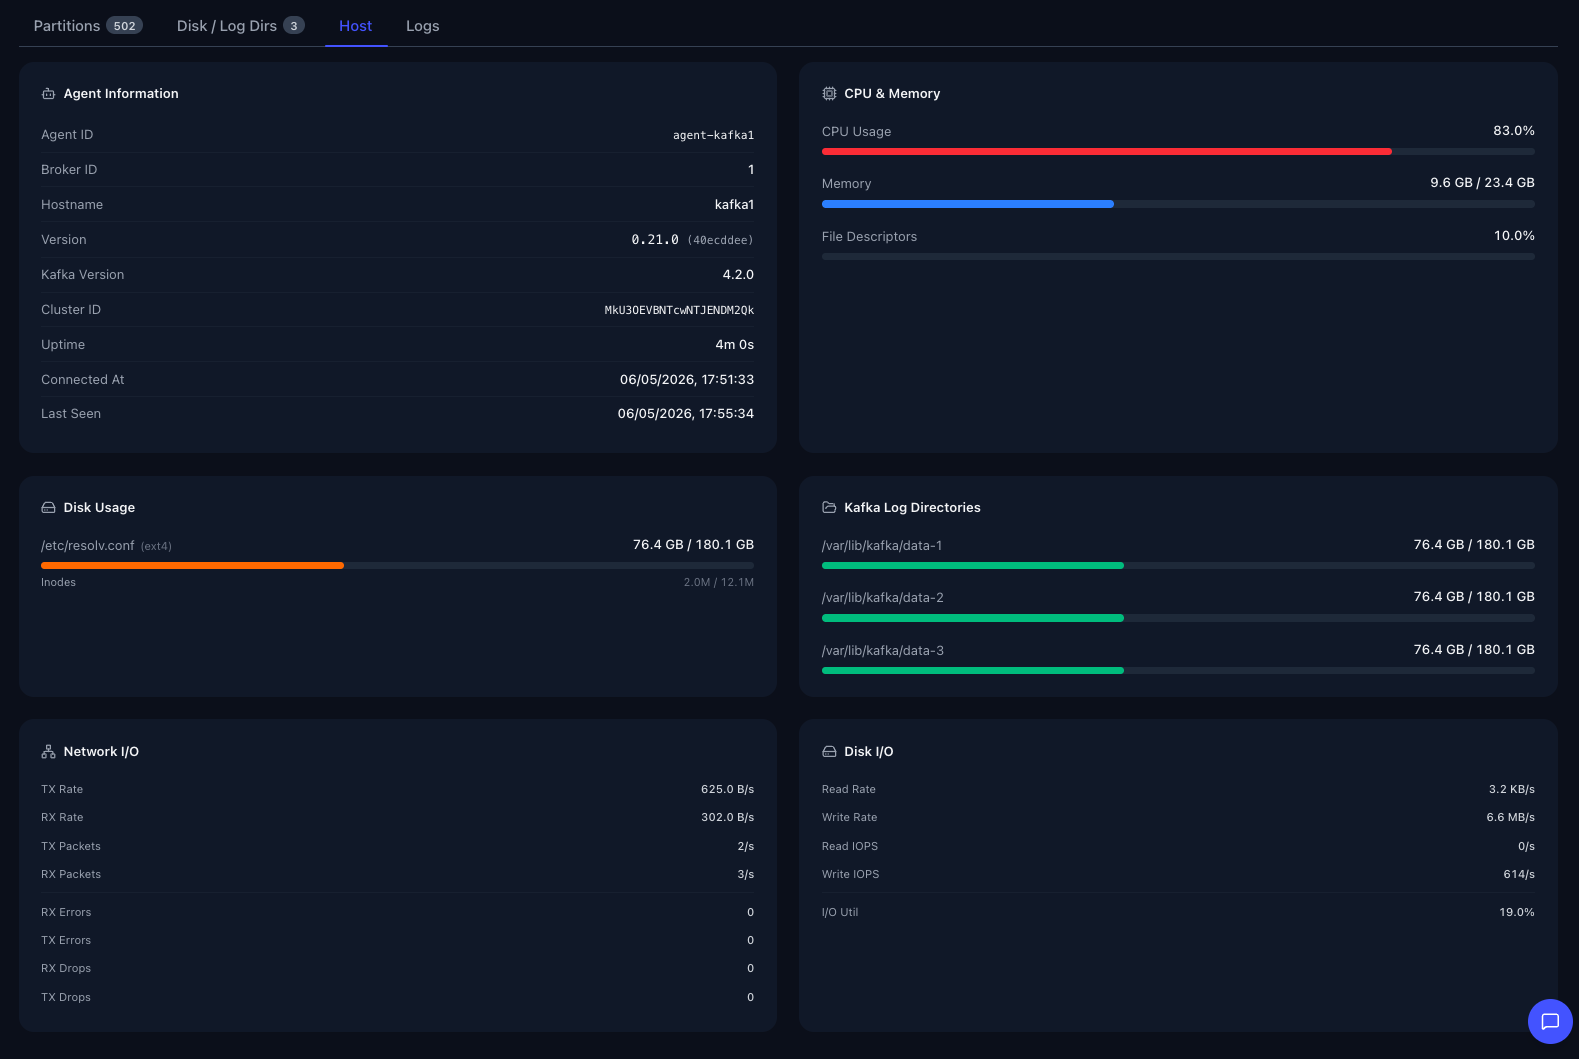Click the data-2 log directory bar
Screen dimensions: 1579x1059
pyautogui.click(x=1178, y=618)
